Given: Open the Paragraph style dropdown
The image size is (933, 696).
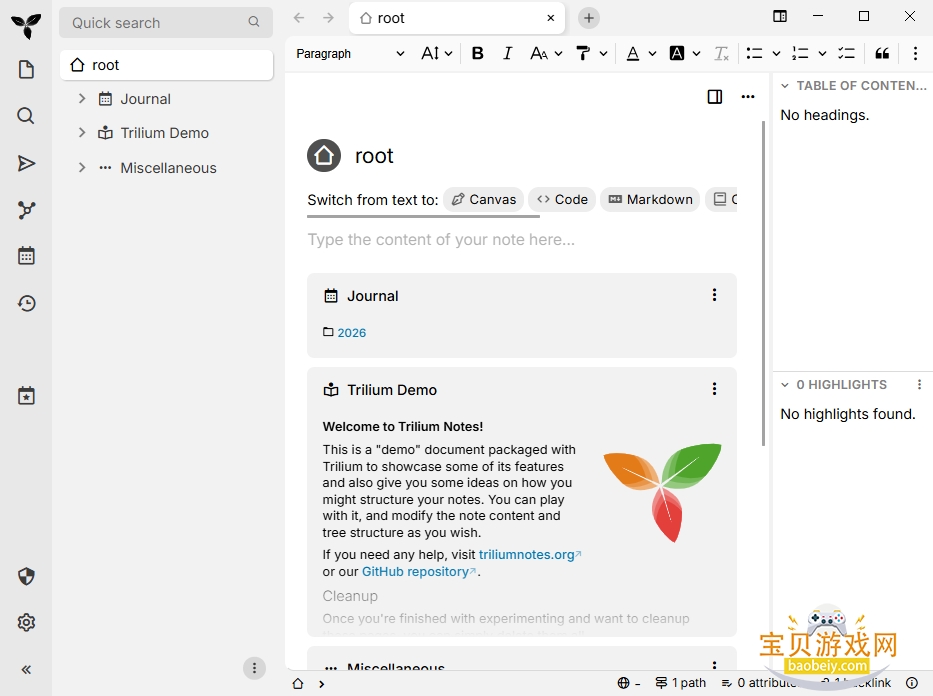Looking at the screenshot, I should click(x=350, y=54).
